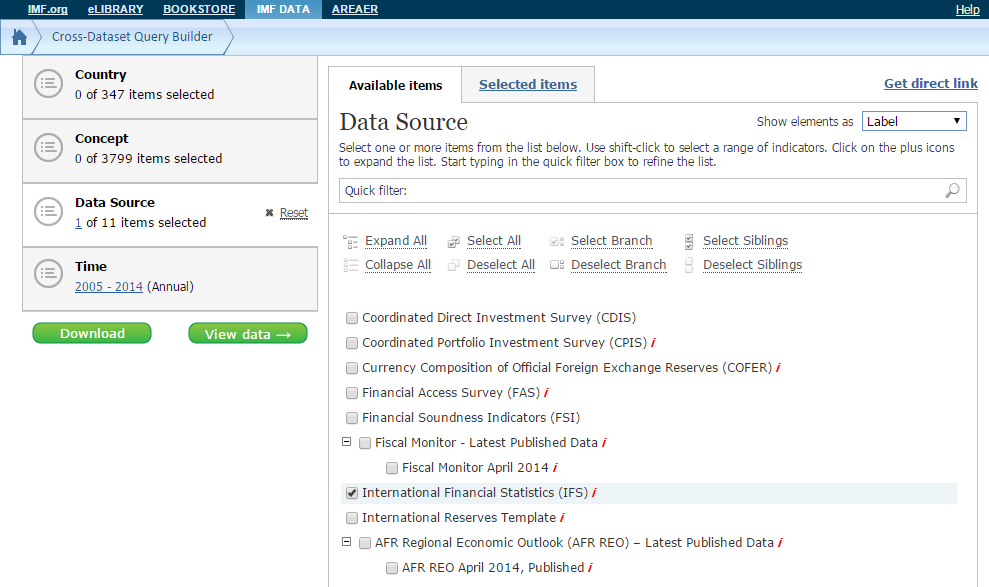Click the Country panel list icon
989x587 pixels.
(x=49, y=84)
